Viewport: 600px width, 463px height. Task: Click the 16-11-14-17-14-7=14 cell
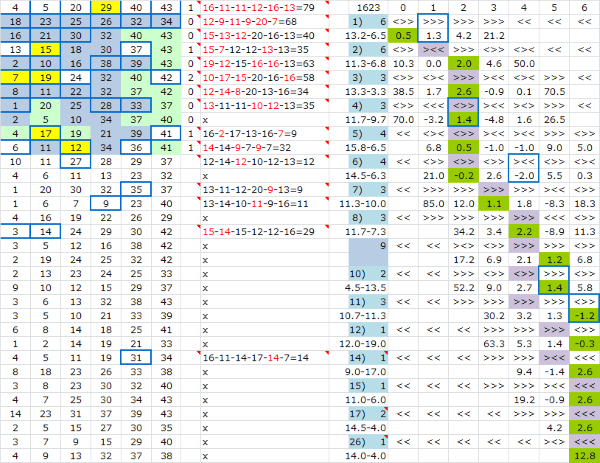pyautogui.click(x=264, y=358)
